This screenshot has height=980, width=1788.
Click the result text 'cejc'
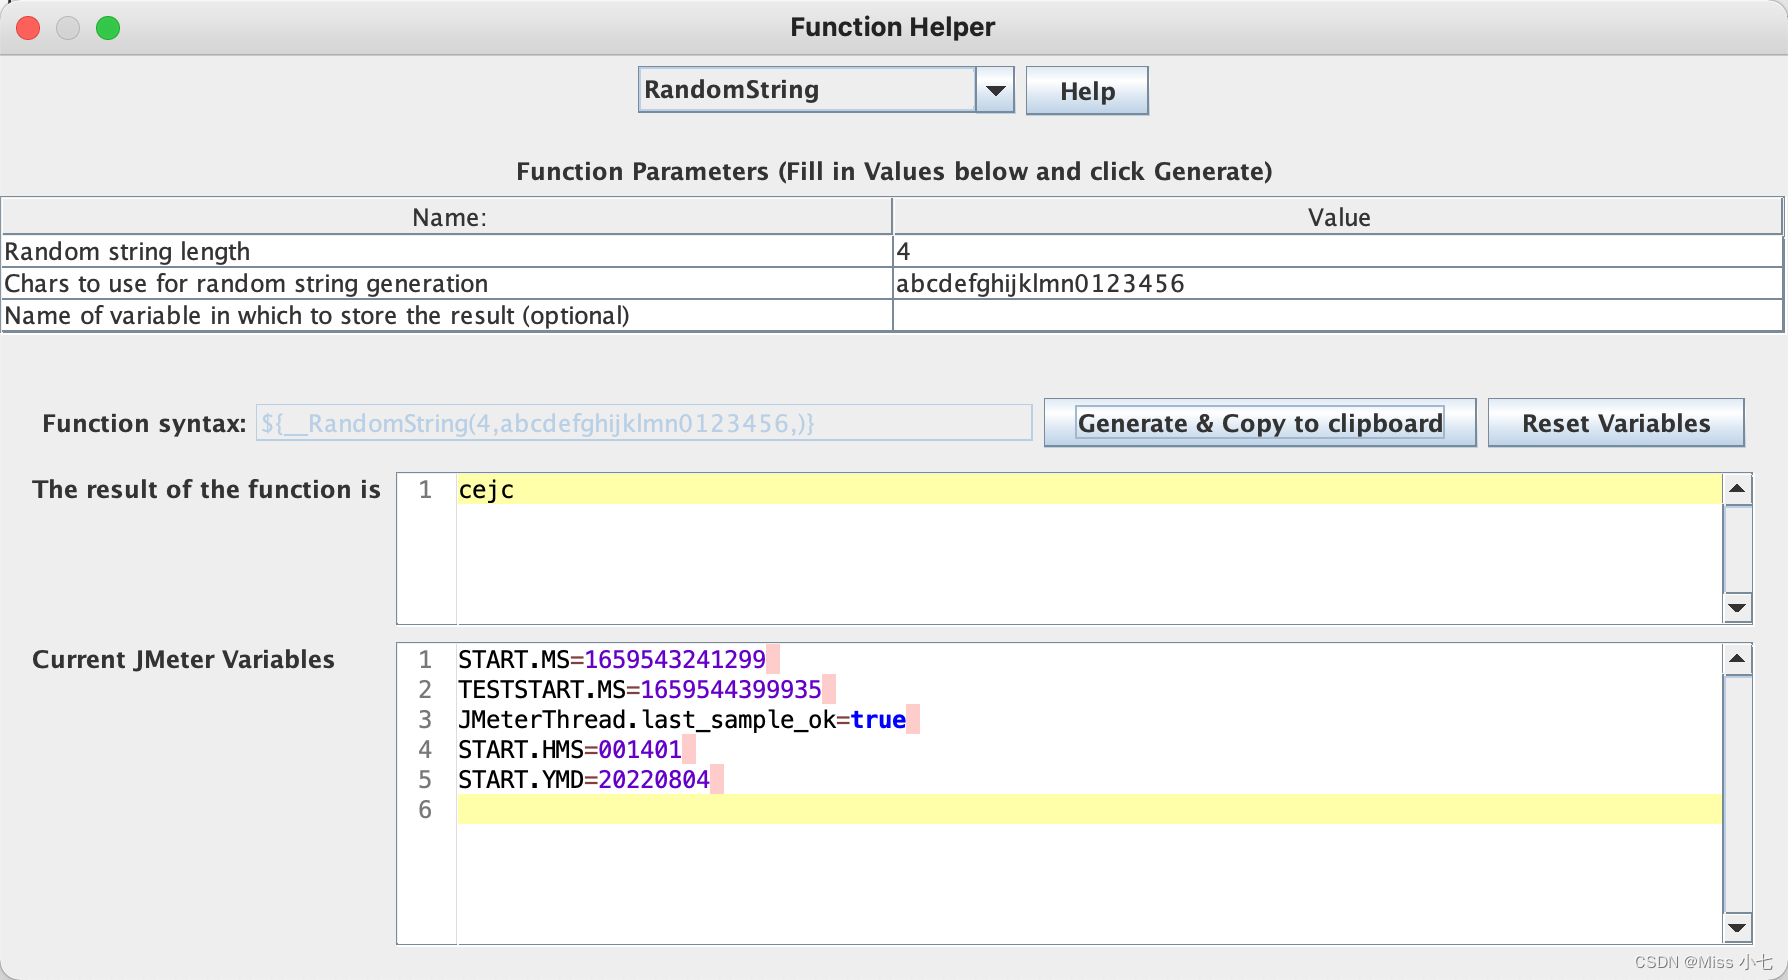coord(486,490)
